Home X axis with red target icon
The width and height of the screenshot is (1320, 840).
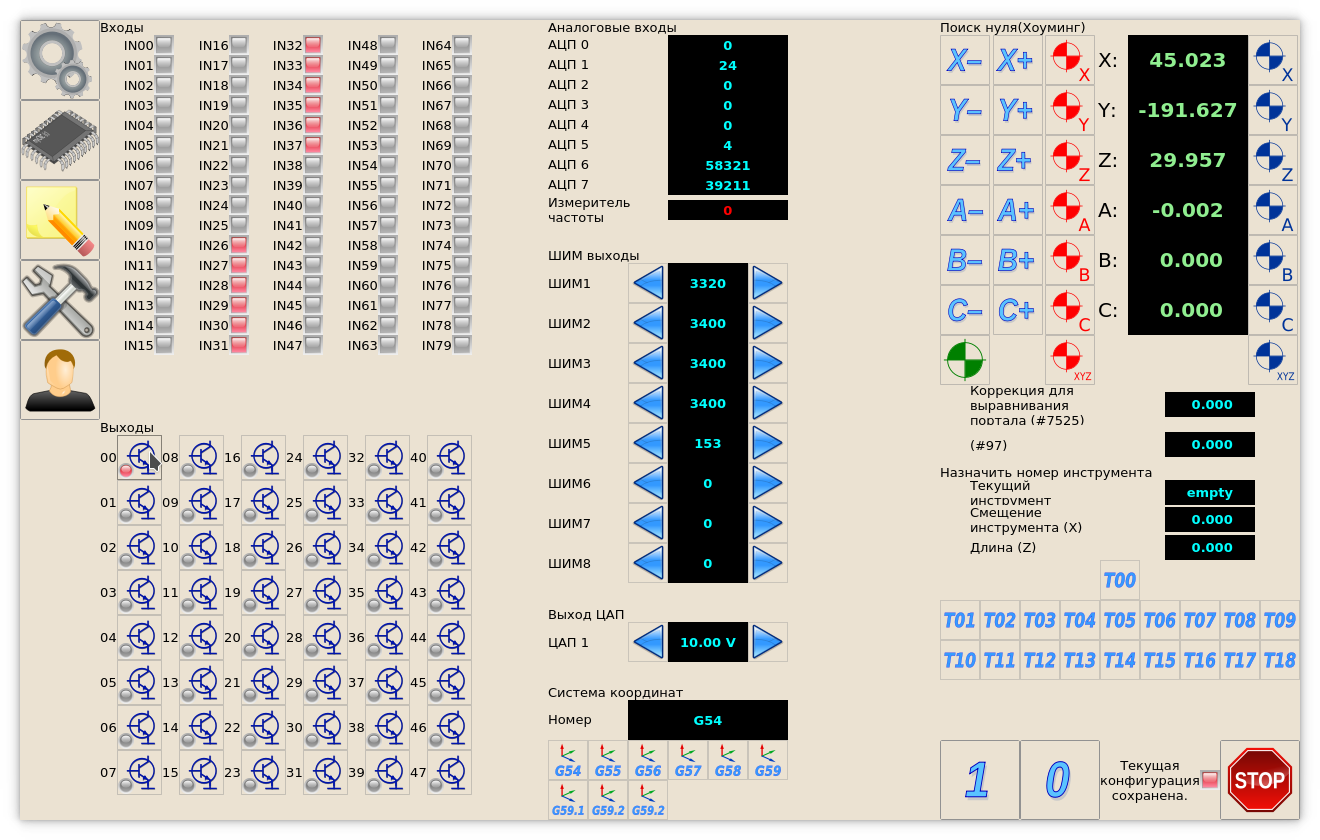tap(1070, 60)
